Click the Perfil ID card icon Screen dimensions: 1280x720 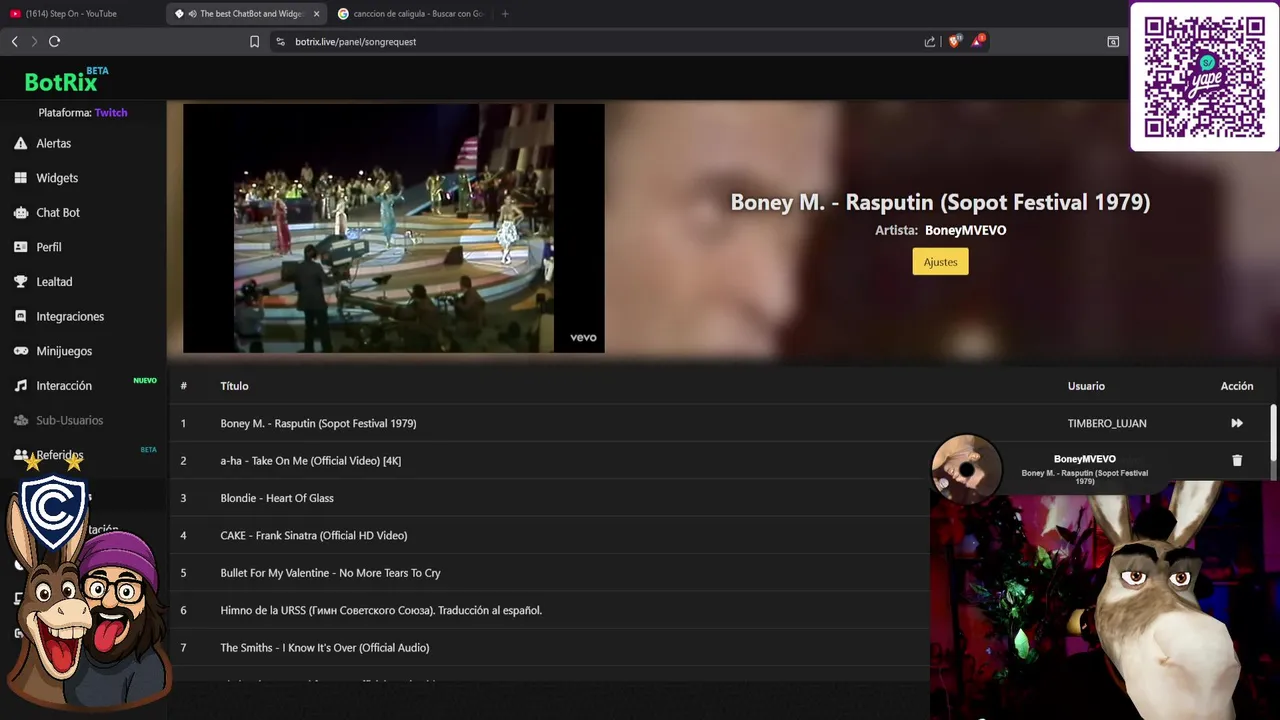click(x=20, y=247)
